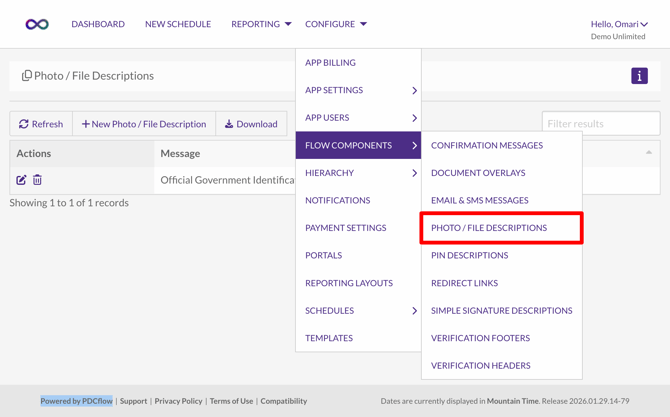Click the edit pencil icon in Actions
Screen dimensions: 670x417
(x=21, y=180)
